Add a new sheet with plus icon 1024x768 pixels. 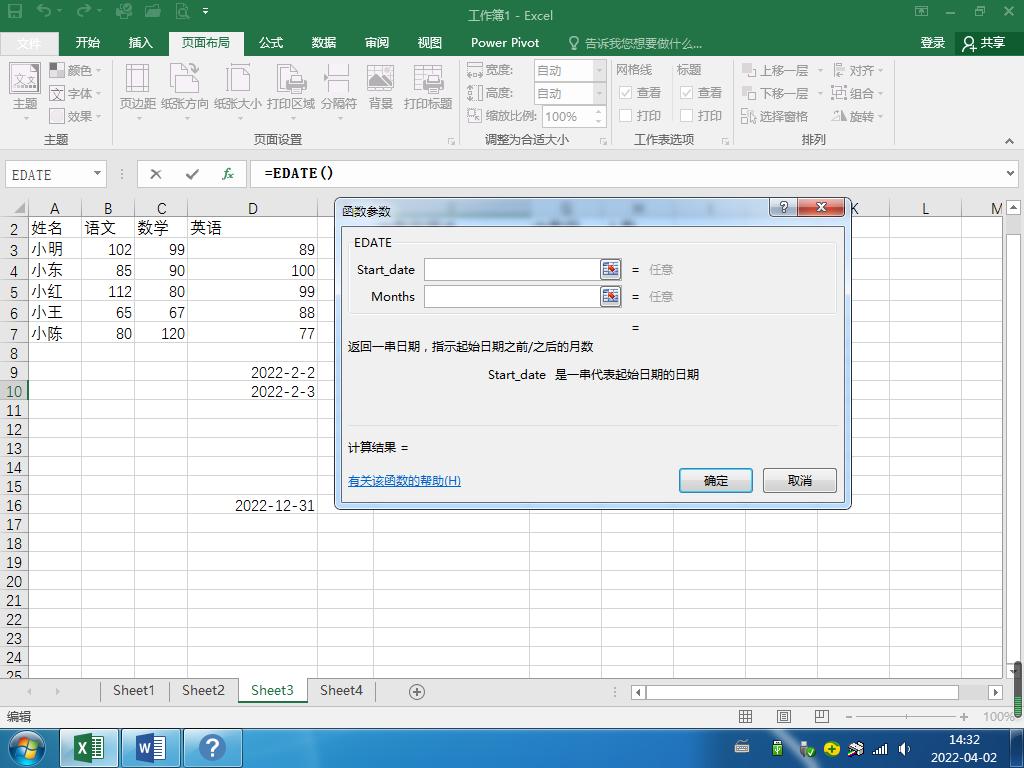click(x=417, y=691)
